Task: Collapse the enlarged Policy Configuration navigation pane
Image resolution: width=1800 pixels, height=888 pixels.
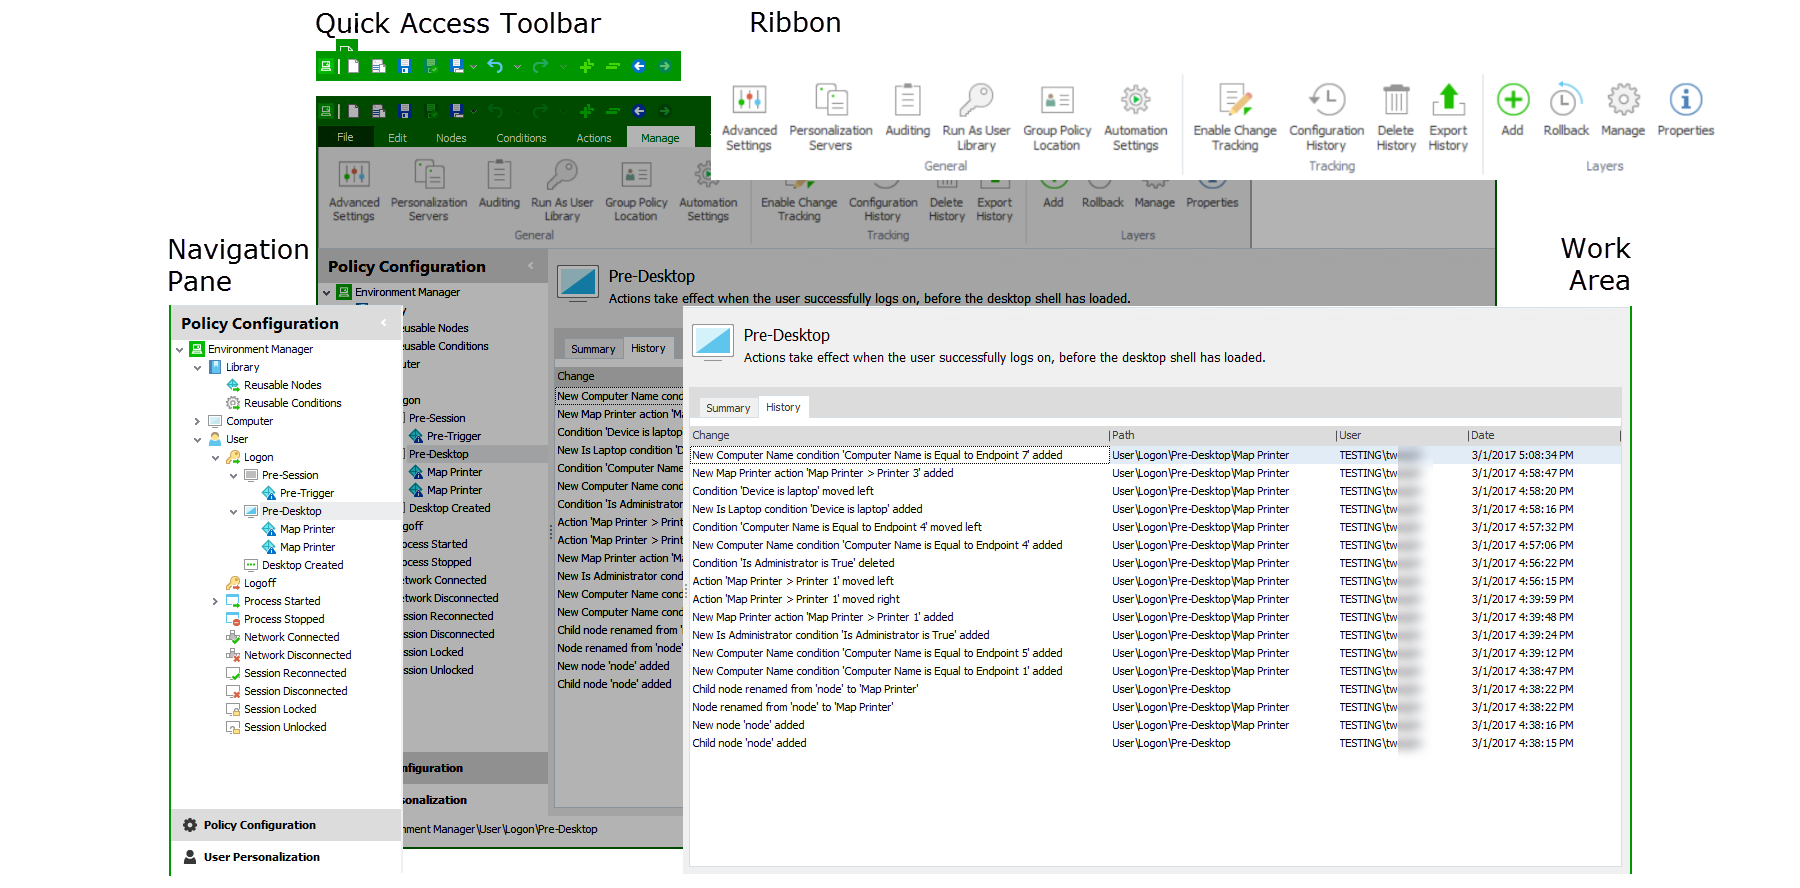Action: (x=384, y=323)
